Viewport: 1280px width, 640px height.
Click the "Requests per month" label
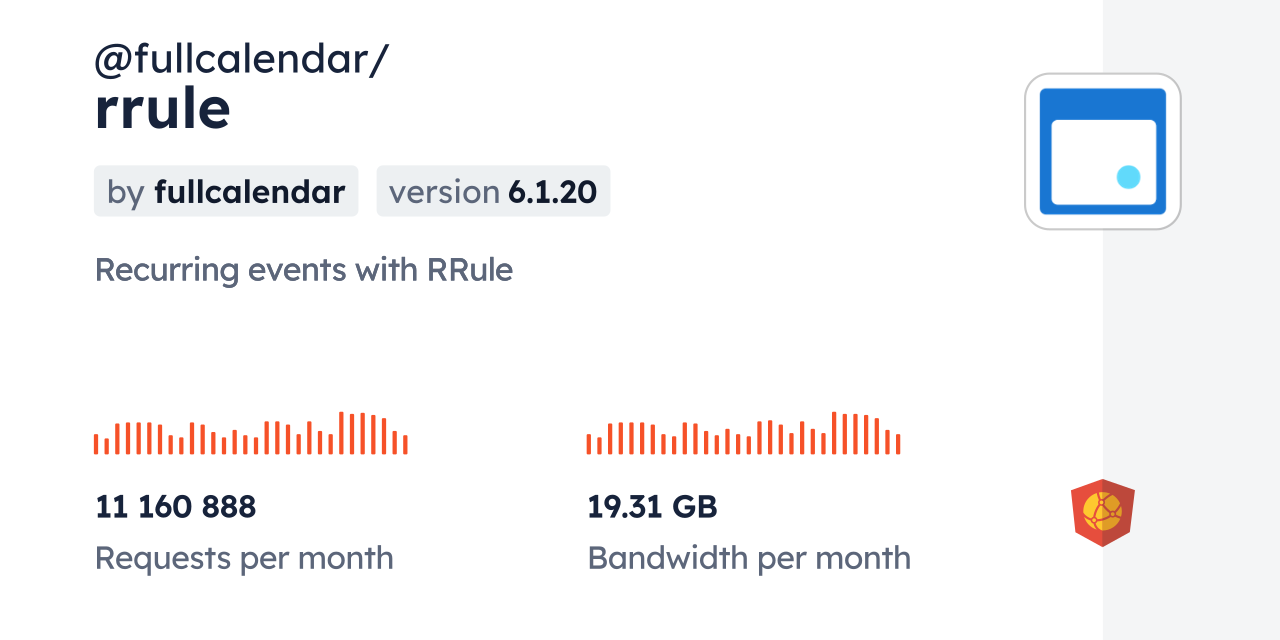point(244,558)
